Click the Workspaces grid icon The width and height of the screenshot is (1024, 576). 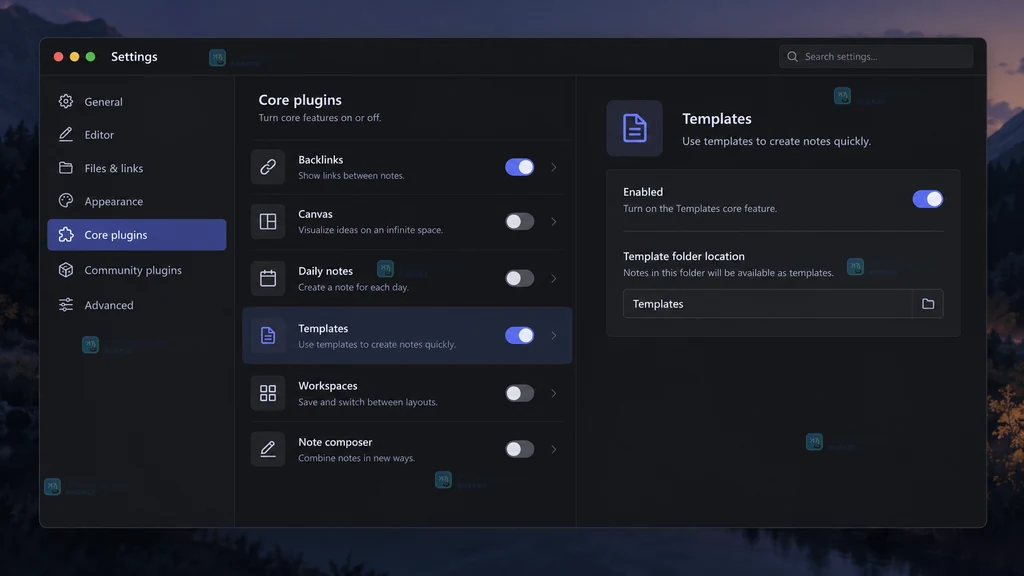pos(268,393)
